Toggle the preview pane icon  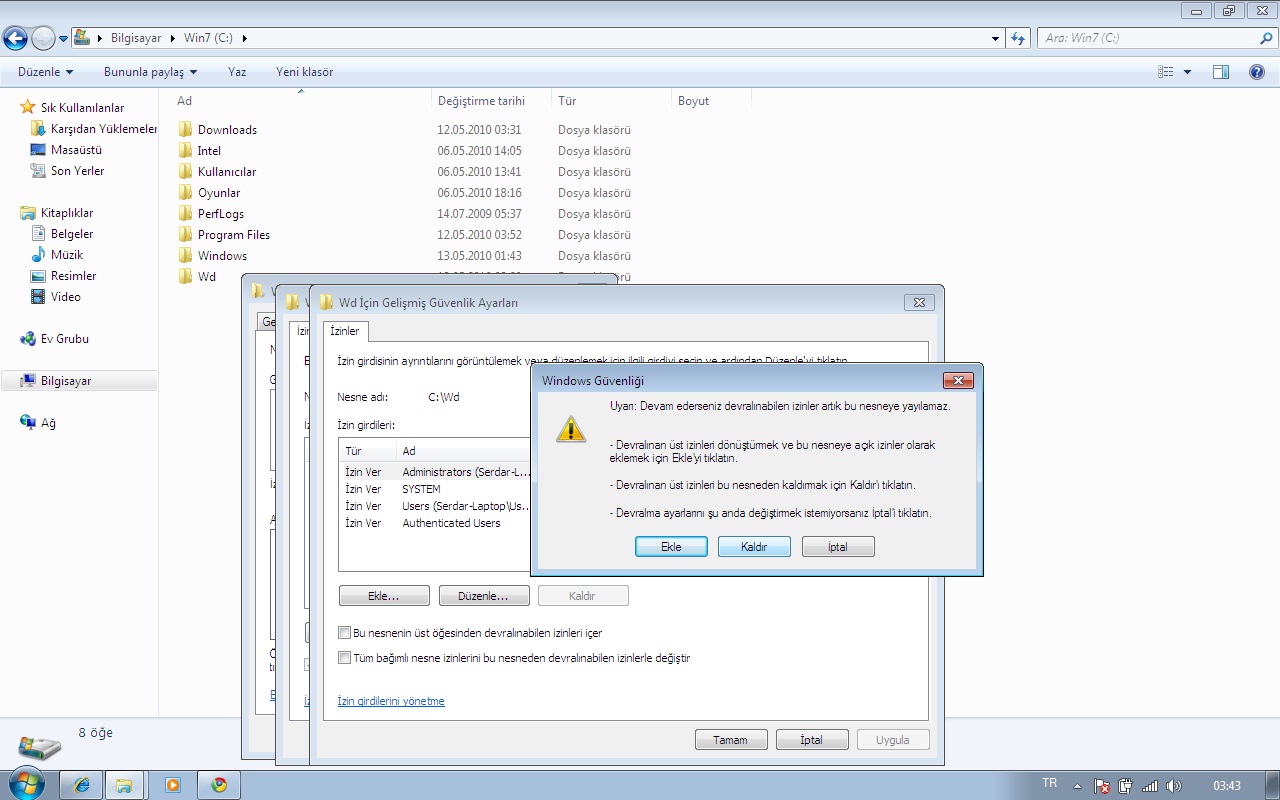[x=1220, y=72]
